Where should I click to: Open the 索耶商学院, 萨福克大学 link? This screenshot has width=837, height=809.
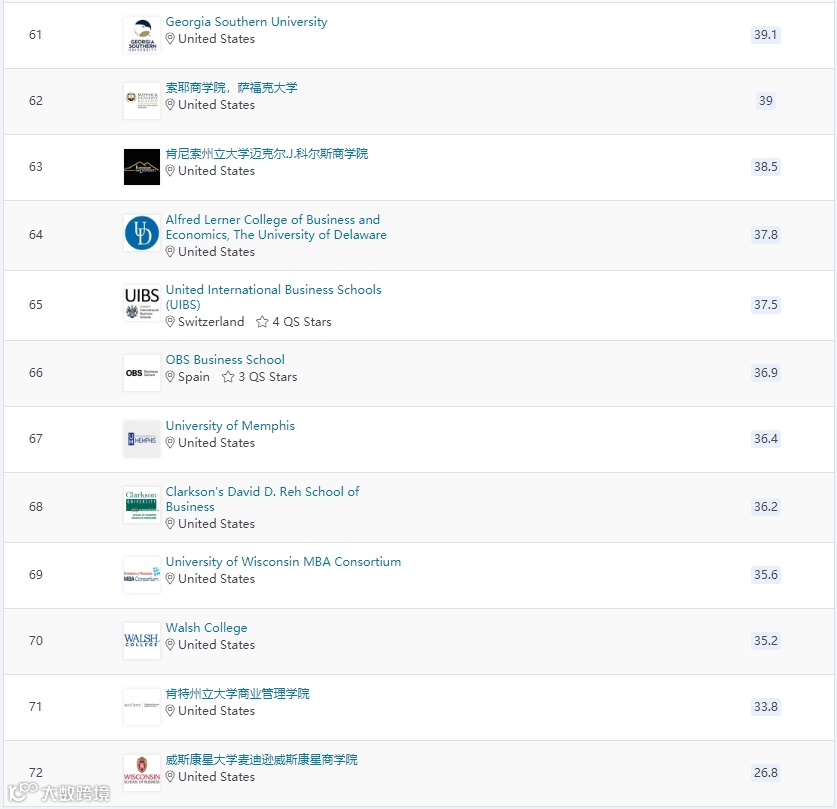click(231, 88)
